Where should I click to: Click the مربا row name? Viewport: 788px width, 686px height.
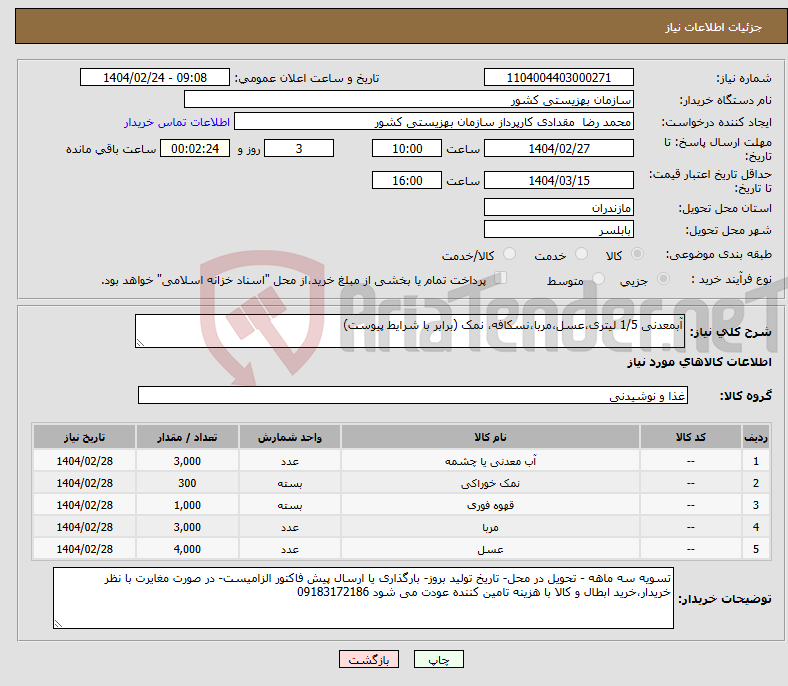coord(490,527)
